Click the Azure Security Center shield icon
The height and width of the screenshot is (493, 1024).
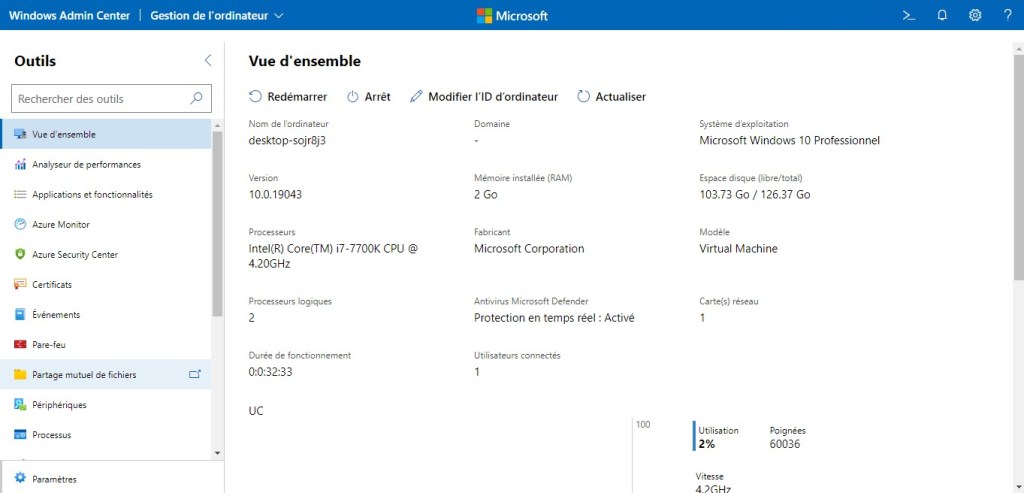[20, 255]
